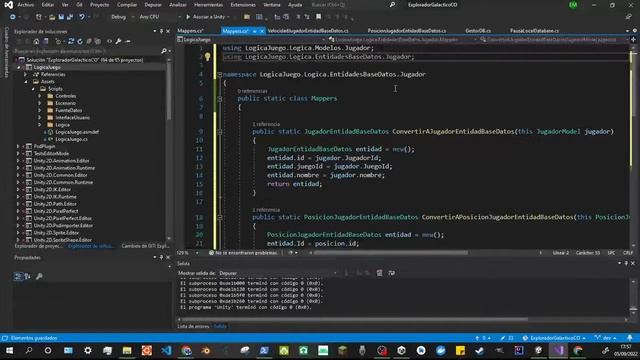This screenshot has width=640, height=360.
Task: Collapse the Mappers class outline on line 6
Action: pos(220,98)
